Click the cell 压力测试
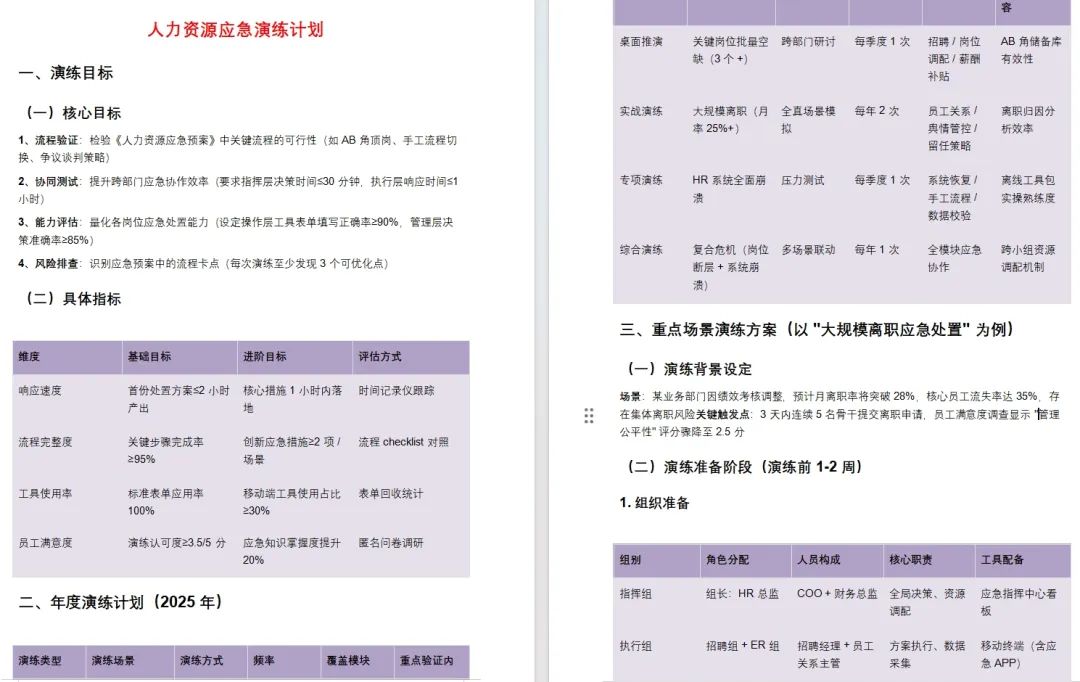This screenshot has width=1080, height=682. click(803, 180)
